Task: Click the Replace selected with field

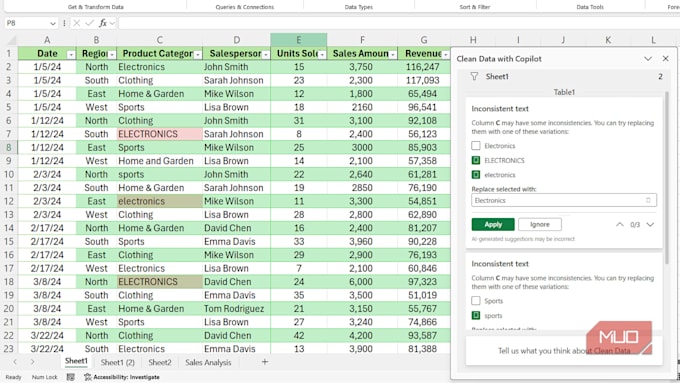Action: [564, 200]
